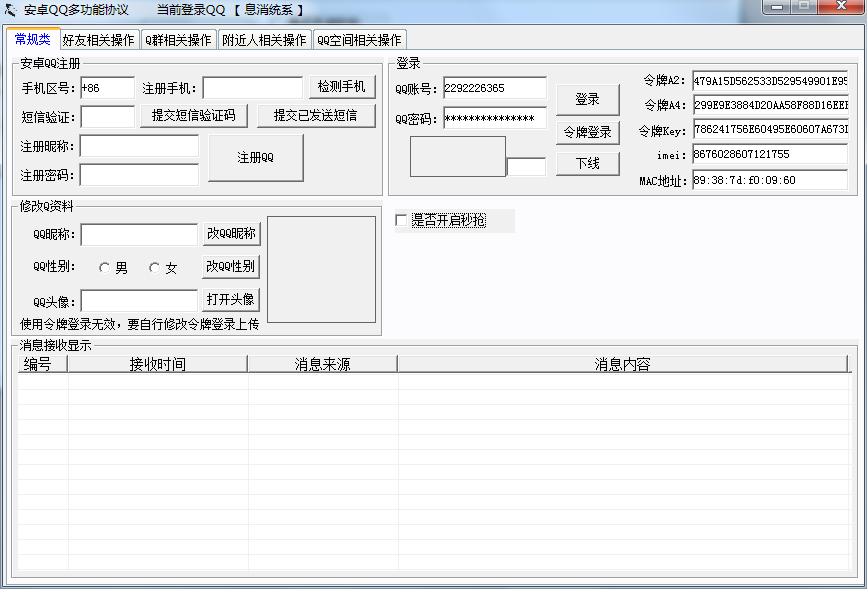Open the Q群相关操作 tab
This screenshot has width=867, height=589.
(179, 40)
